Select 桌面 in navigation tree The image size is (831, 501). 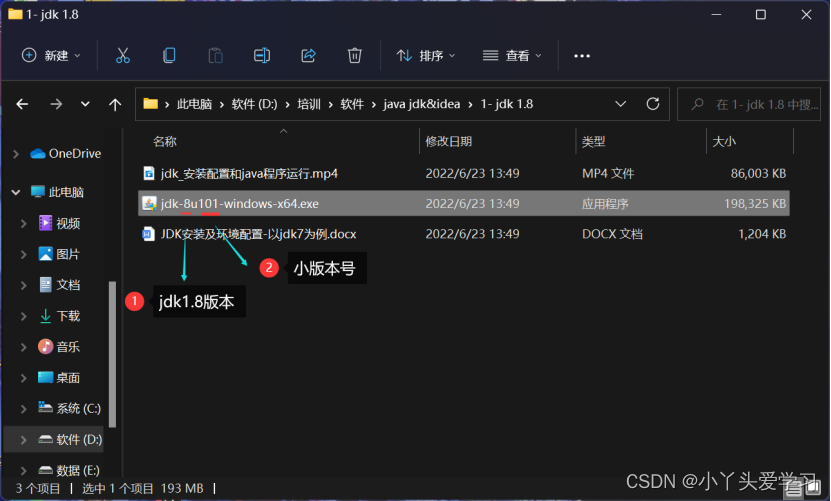[x=68, y=378]
